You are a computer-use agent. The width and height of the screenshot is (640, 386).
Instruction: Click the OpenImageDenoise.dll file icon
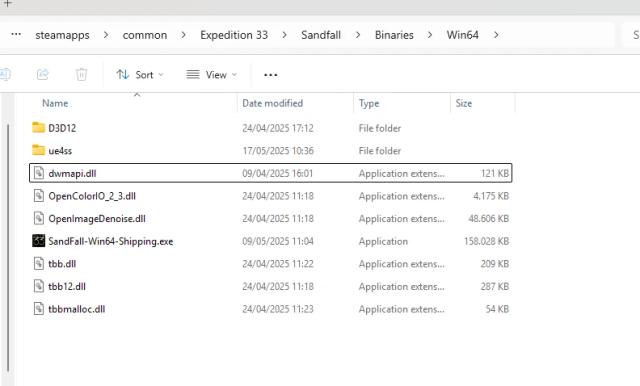click(38, 218)
